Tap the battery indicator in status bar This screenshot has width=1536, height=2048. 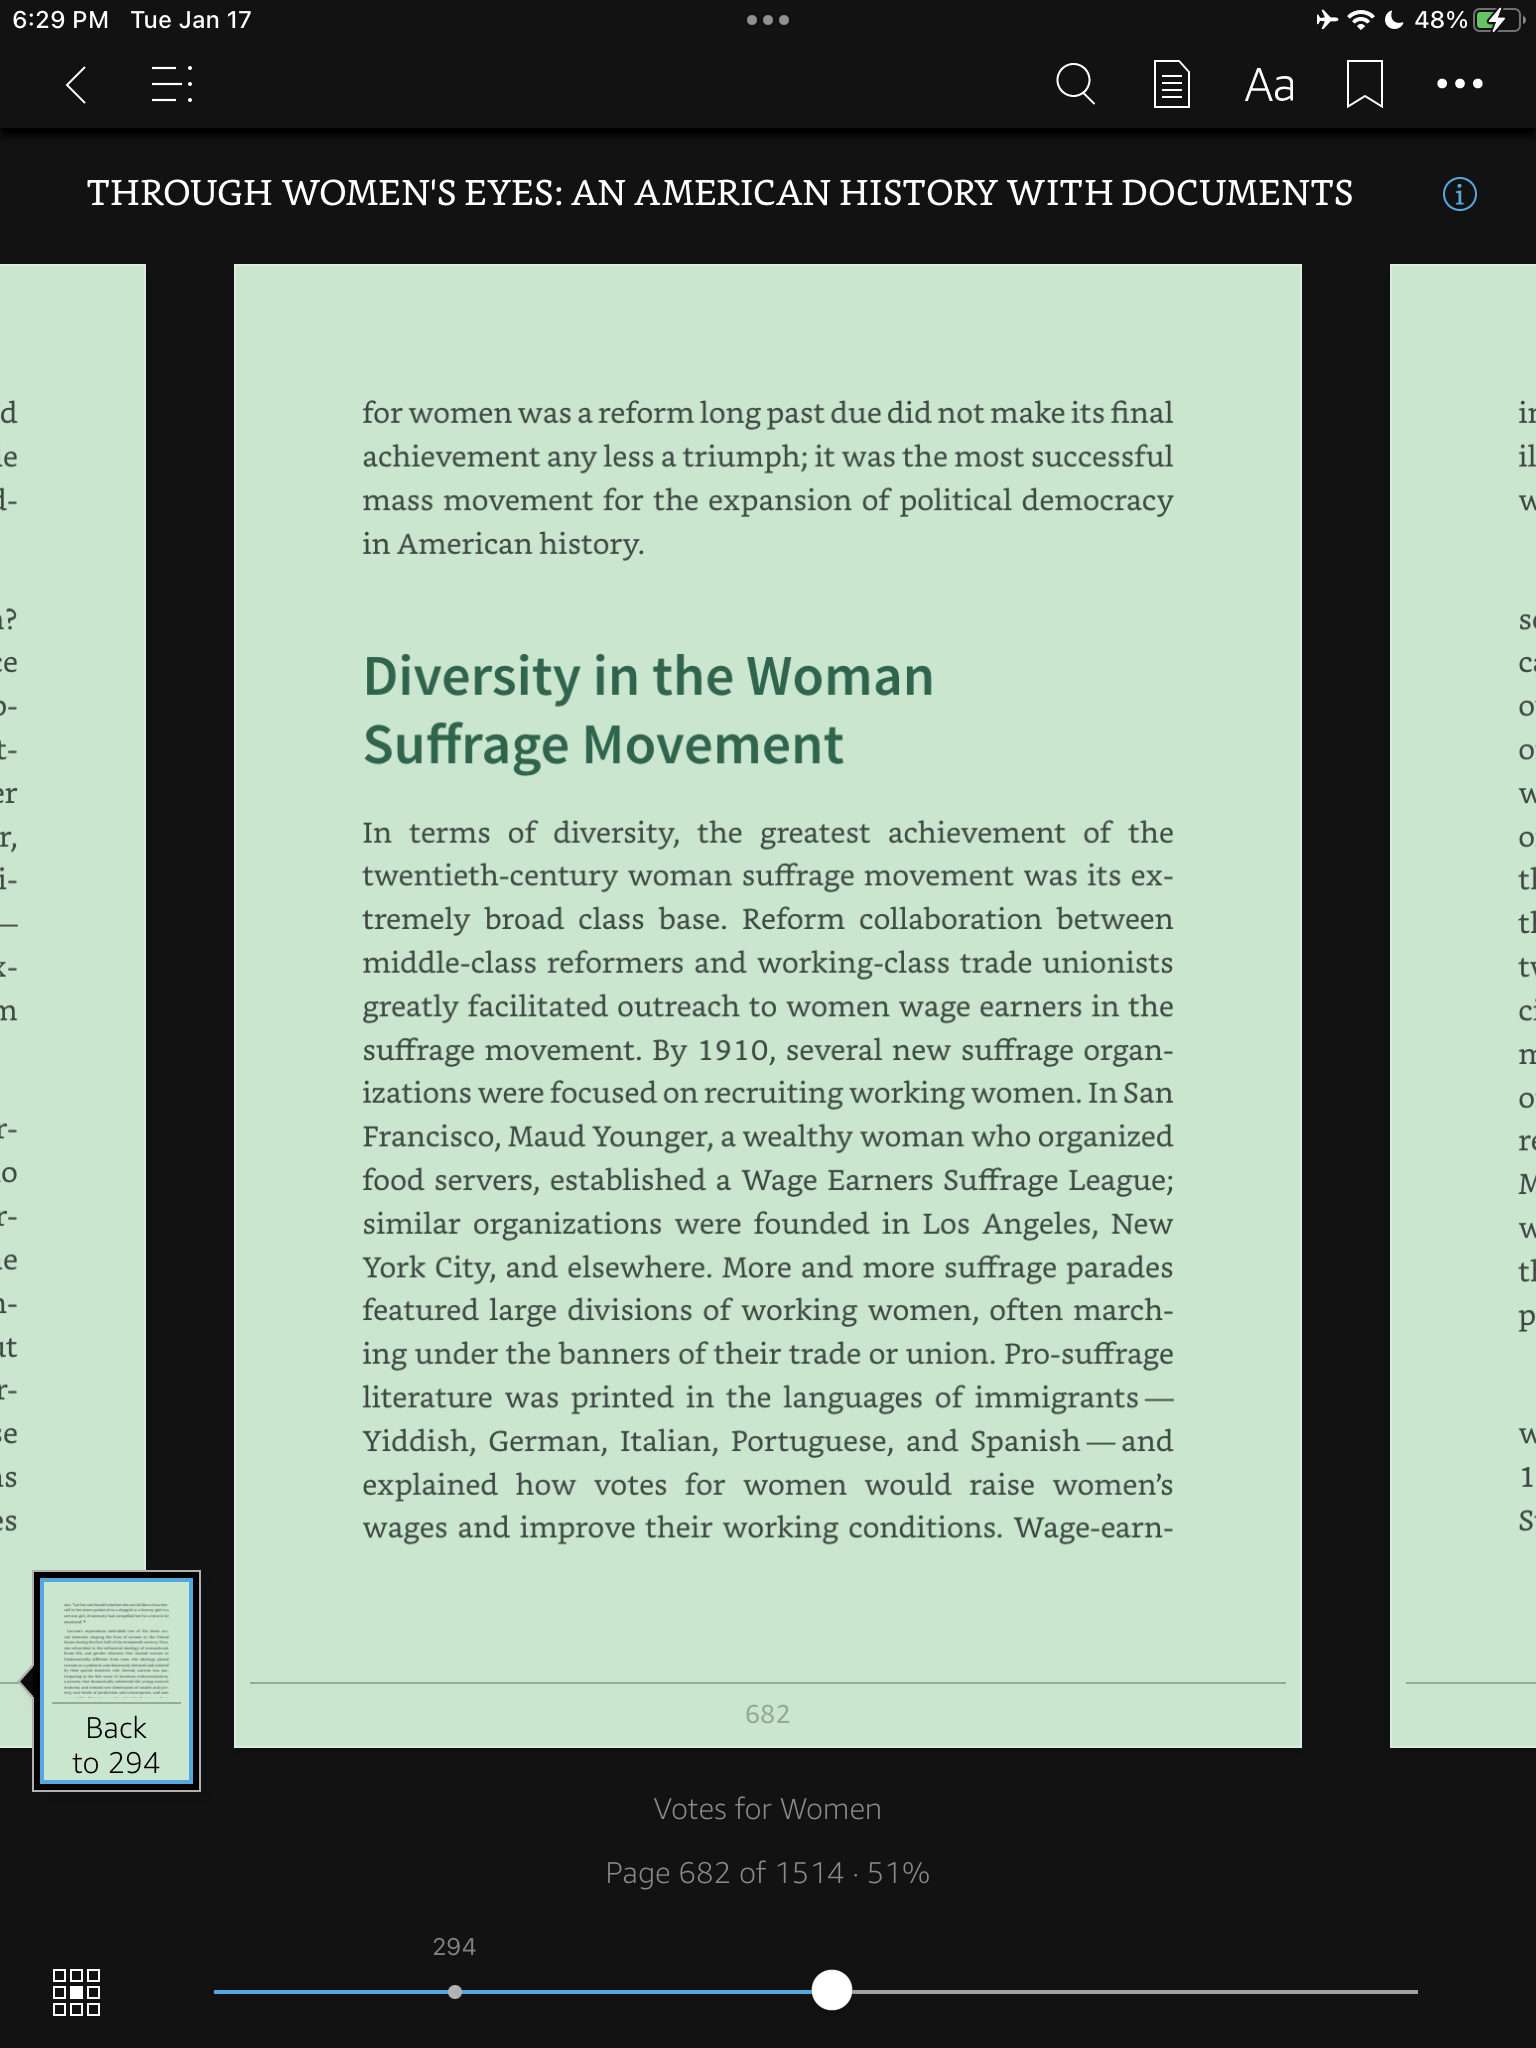[x=1496, y=20]
